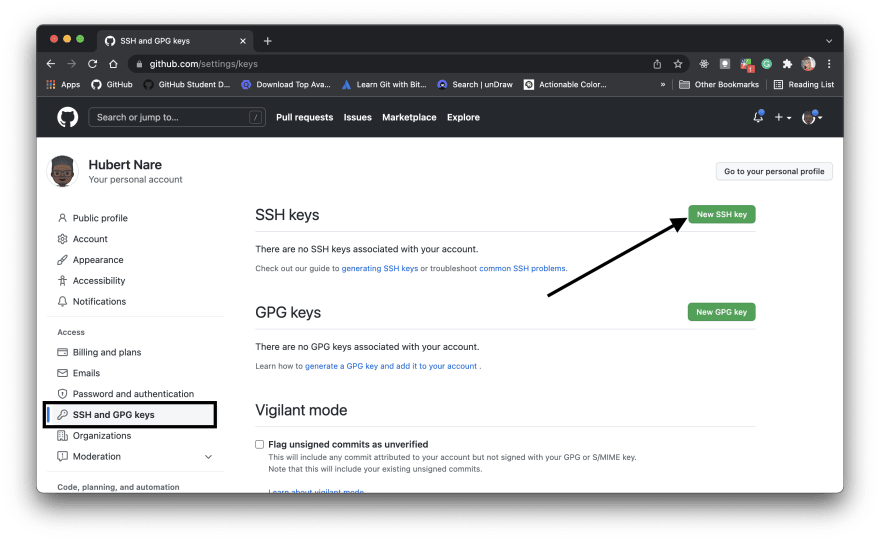The image size is (880, 541).
Task: Open common SSH problems link
Action: tap(522, 268)
